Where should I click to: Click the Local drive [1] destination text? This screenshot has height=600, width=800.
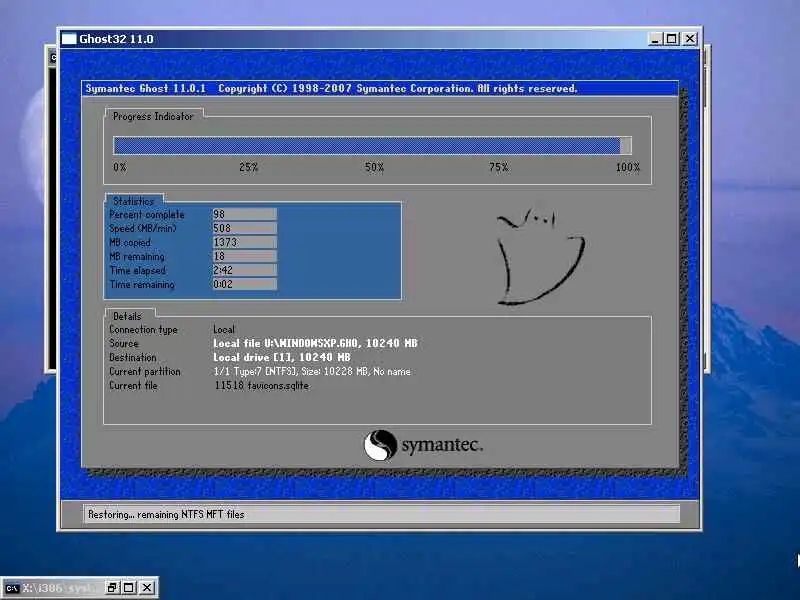coord(282,358)
